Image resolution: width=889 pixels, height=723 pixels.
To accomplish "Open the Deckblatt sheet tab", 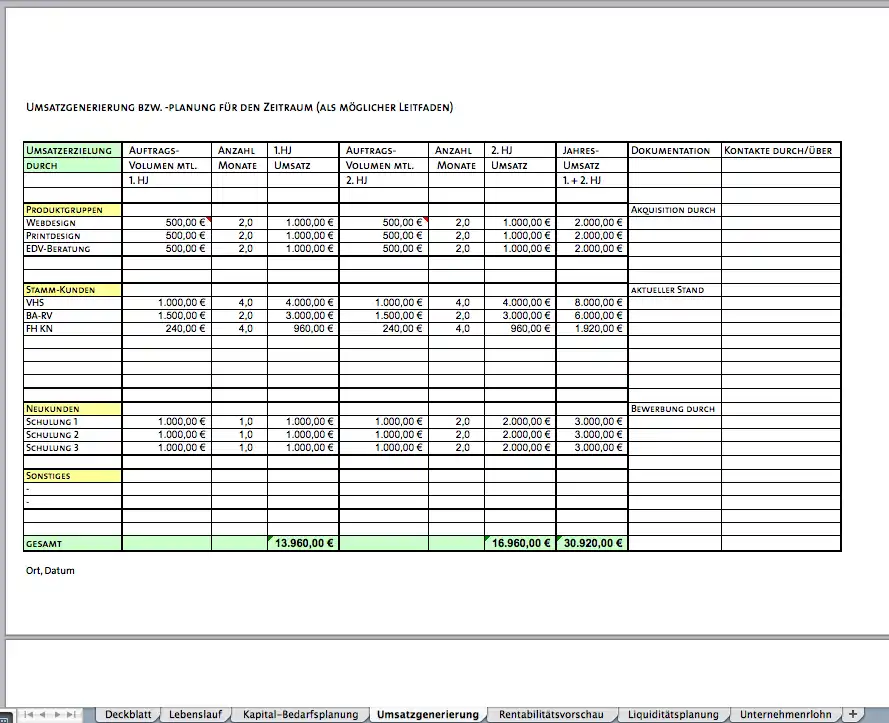I will click(128, 714).
